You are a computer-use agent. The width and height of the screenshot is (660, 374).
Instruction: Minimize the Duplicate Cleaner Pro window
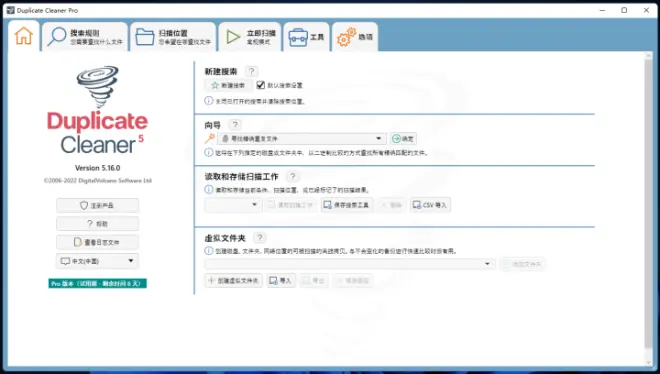point(602,10)
